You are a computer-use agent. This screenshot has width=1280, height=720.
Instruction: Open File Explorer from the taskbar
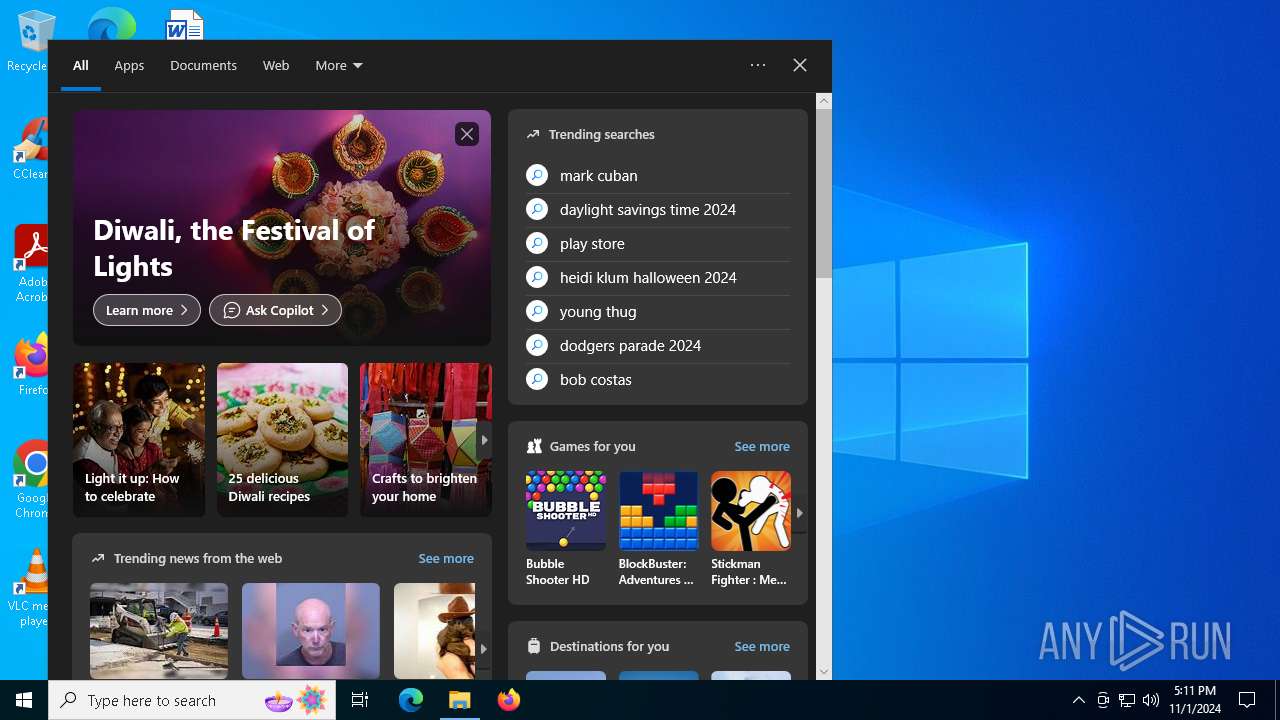click(x=460, y=700)
